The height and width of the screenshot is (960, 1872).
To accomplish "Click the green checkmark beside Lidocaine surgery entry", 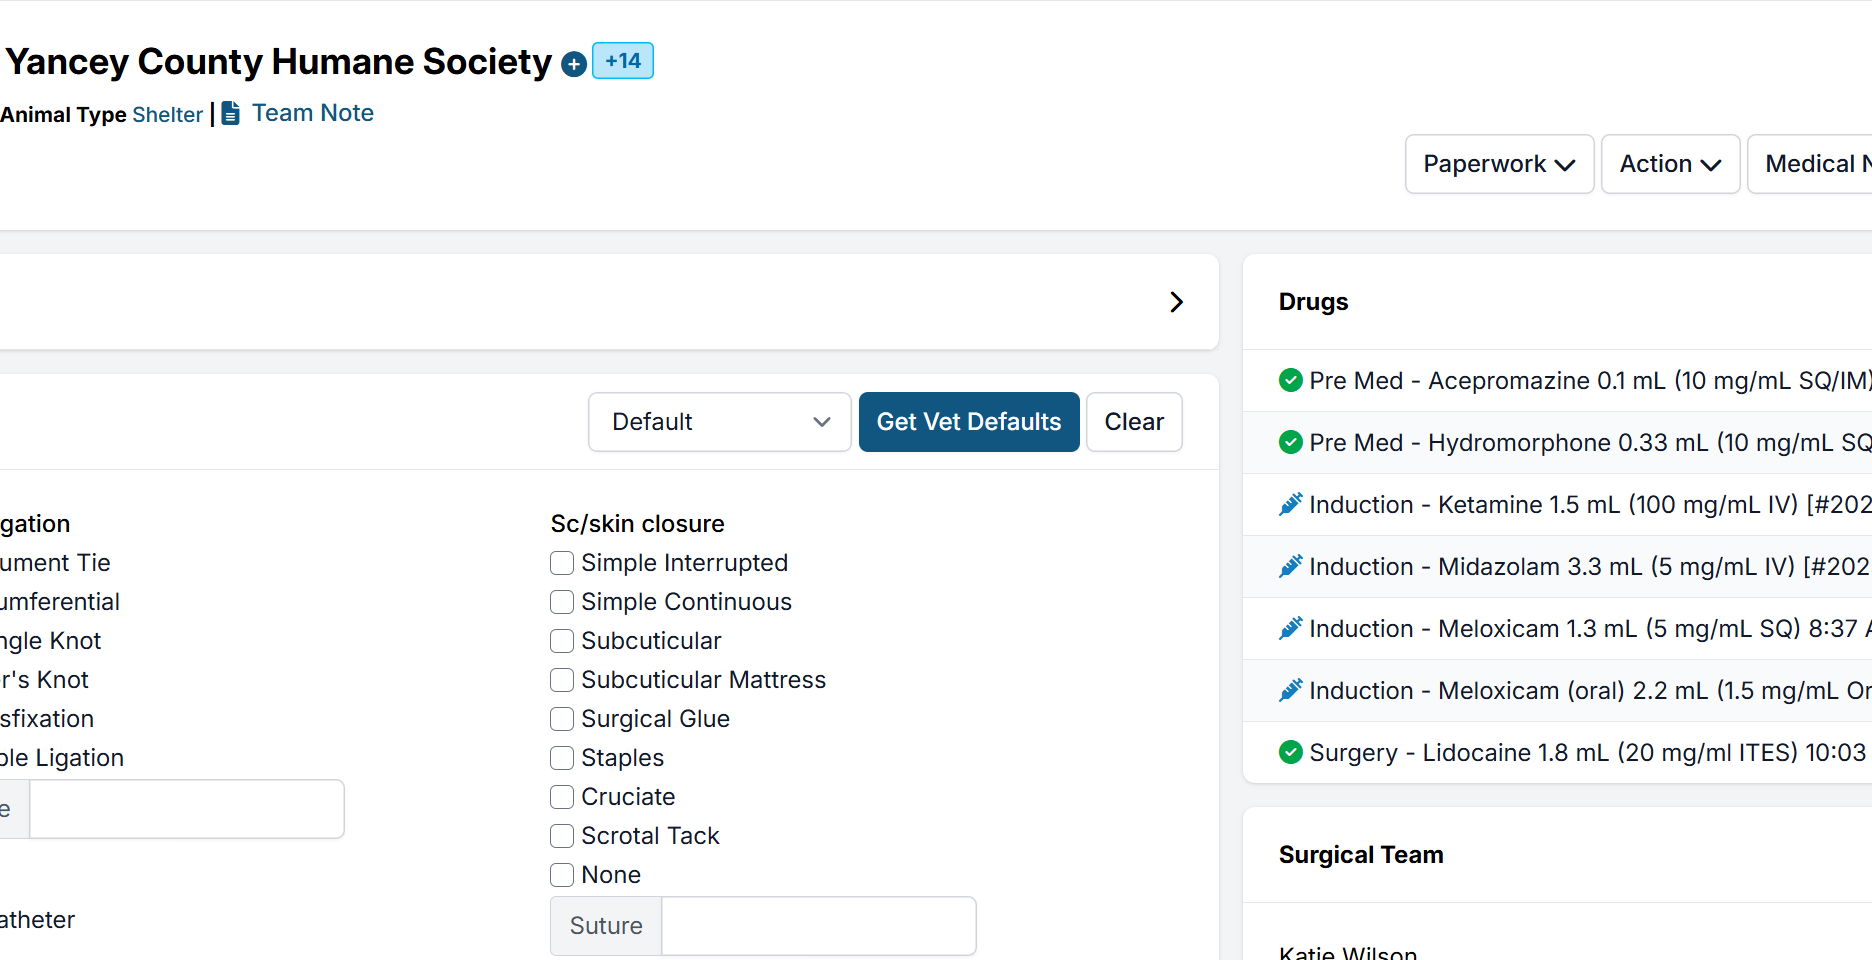I will (x=1290, y=752).
